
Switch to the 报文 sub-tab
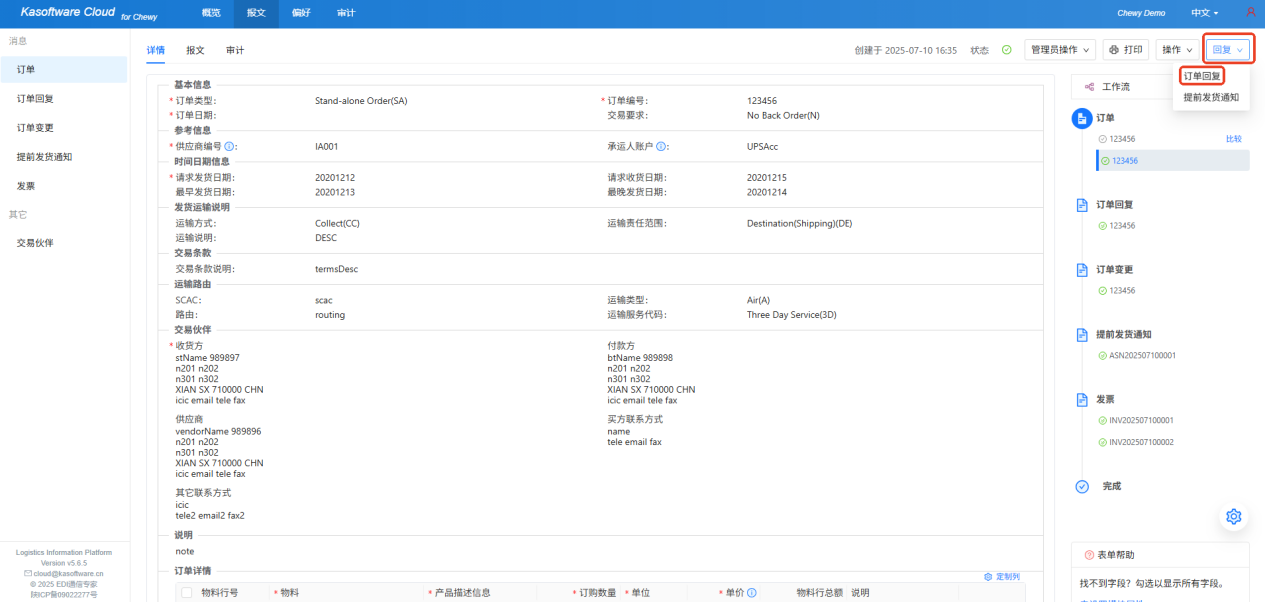195,50
